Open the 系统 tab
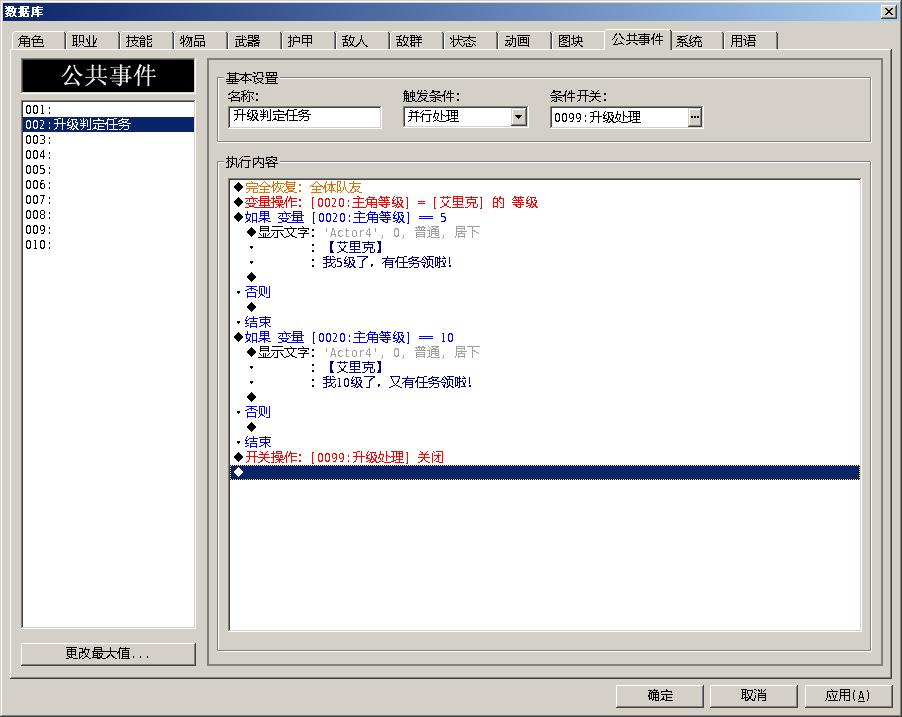Image resolution: width=902 pixels, height=717 pixels. pos(696,41)
